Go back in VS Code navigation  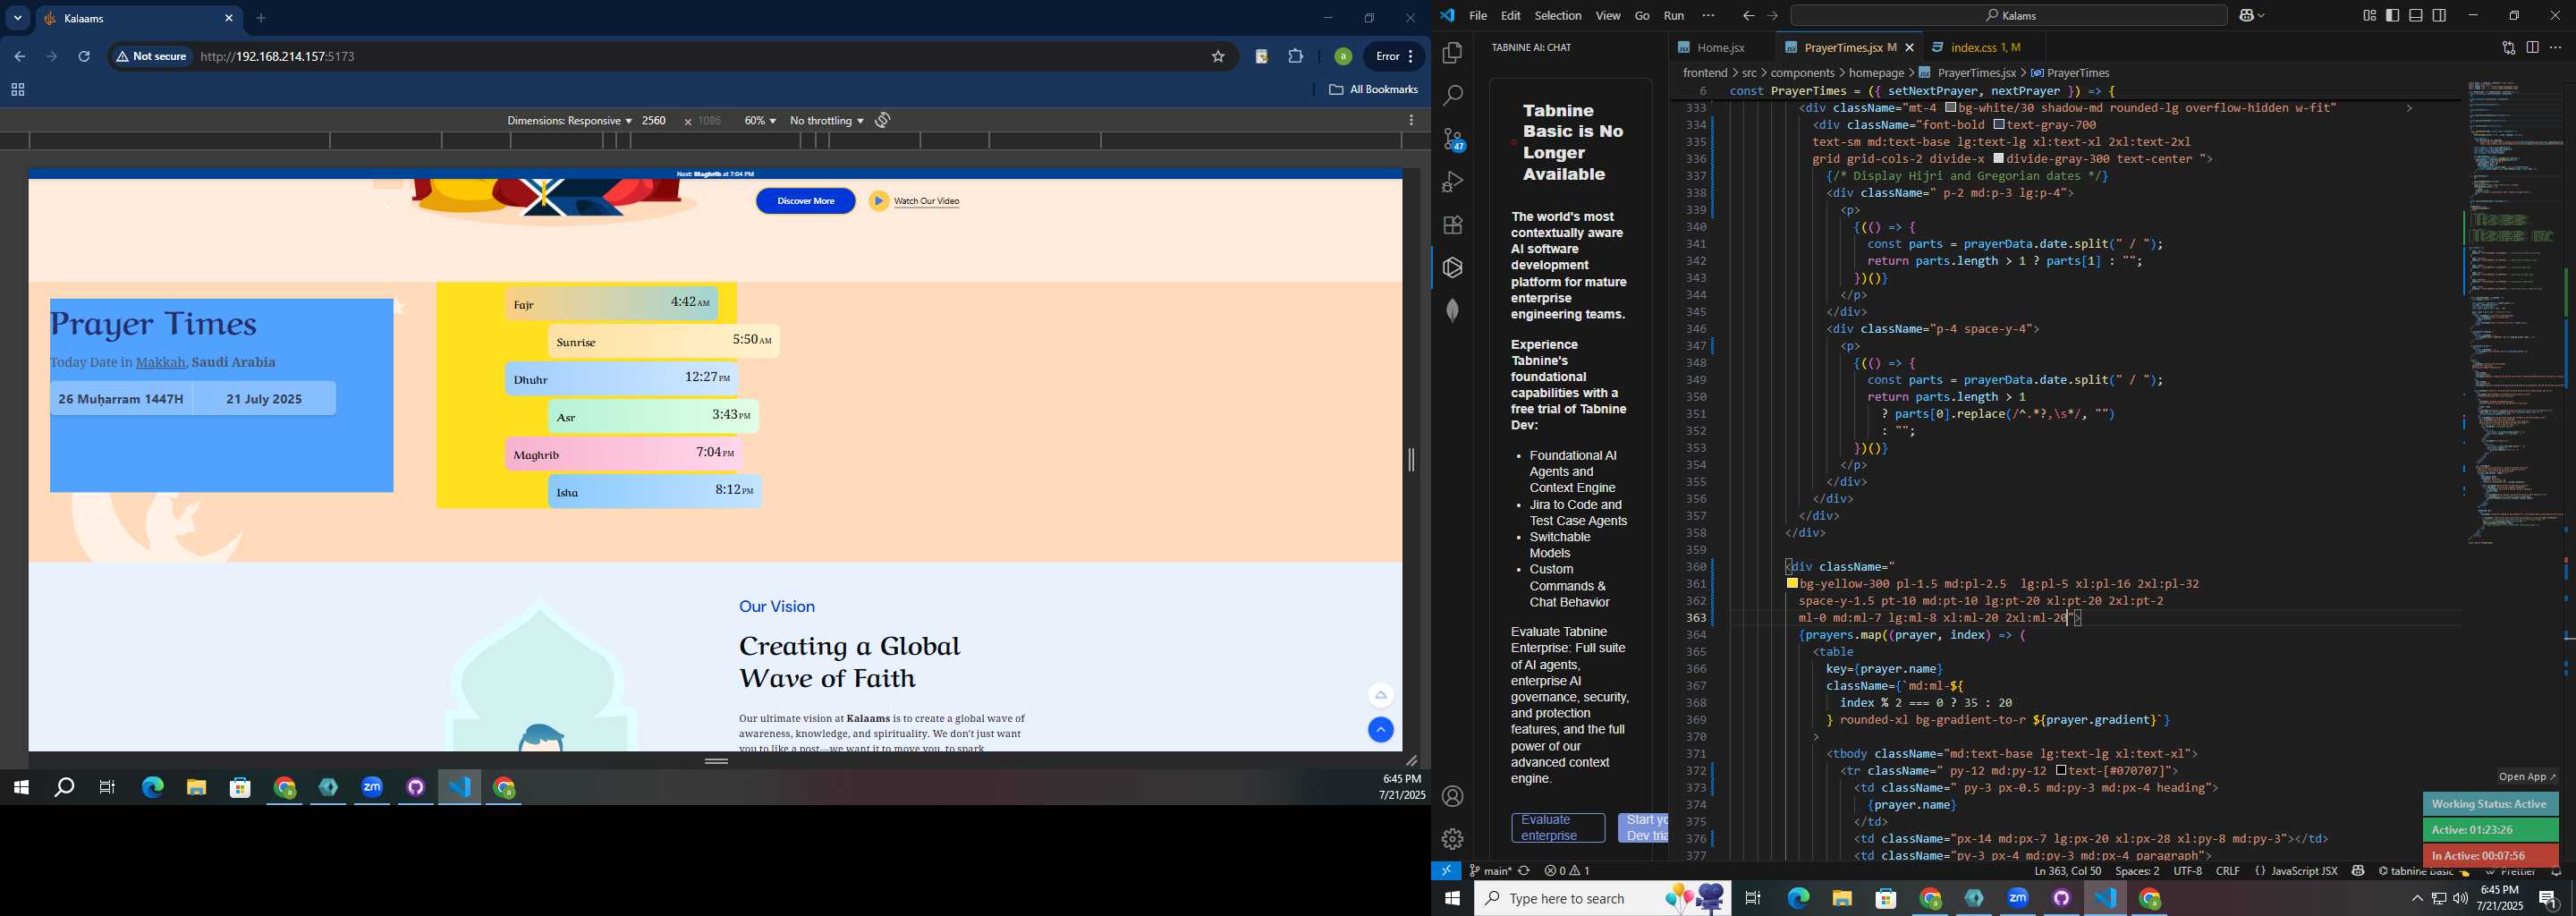[1748, 16]
